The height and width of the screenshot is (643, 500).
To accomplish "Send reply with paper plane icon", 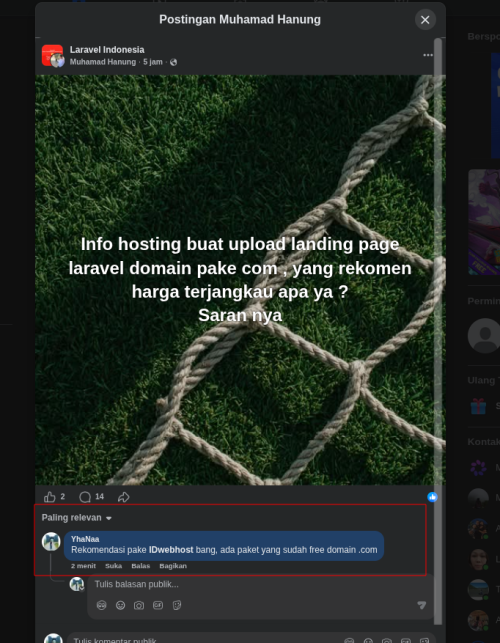I will (421, 605).
